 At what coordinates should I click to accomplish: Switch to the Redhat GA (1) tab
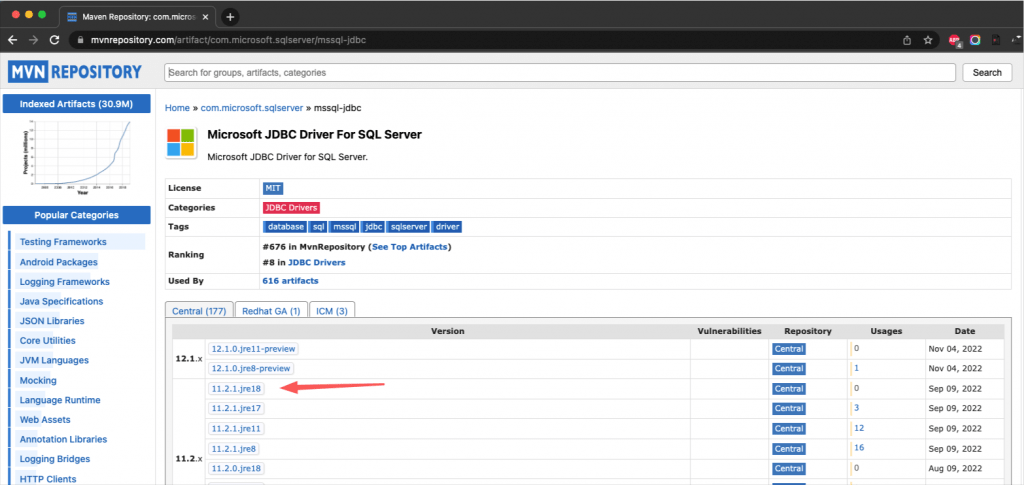pos(271,311)
